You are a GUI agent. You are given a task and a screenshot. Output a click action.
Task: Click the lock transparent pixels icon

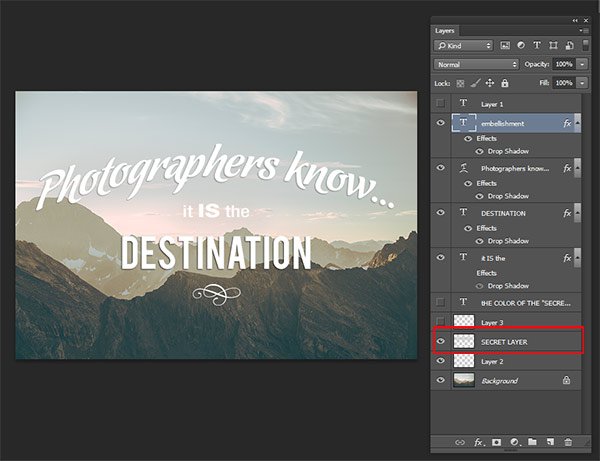point(459,82)
